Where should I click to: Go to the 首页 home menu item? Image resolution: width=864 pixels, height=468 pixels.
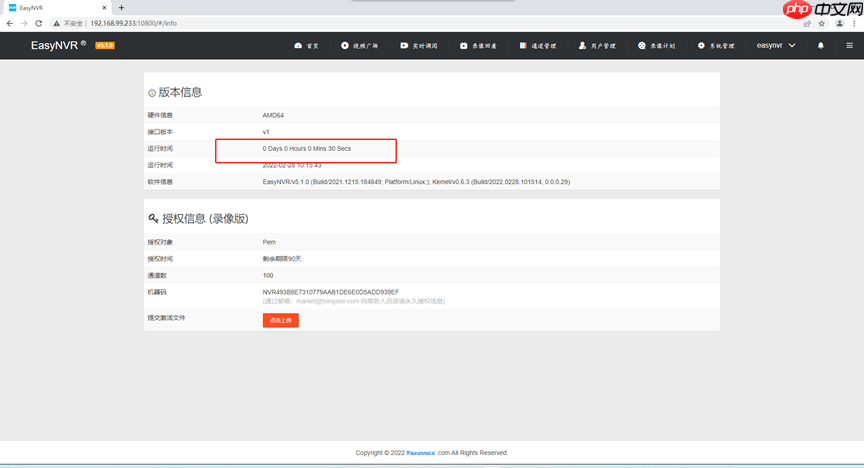pos(306,46)
